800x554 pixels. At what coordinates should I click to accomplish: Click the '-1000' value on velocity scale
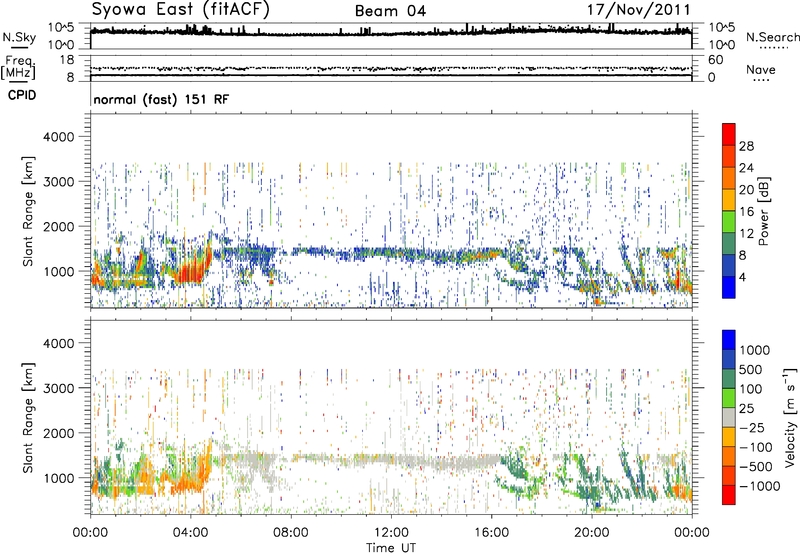[x=759, y=486]
